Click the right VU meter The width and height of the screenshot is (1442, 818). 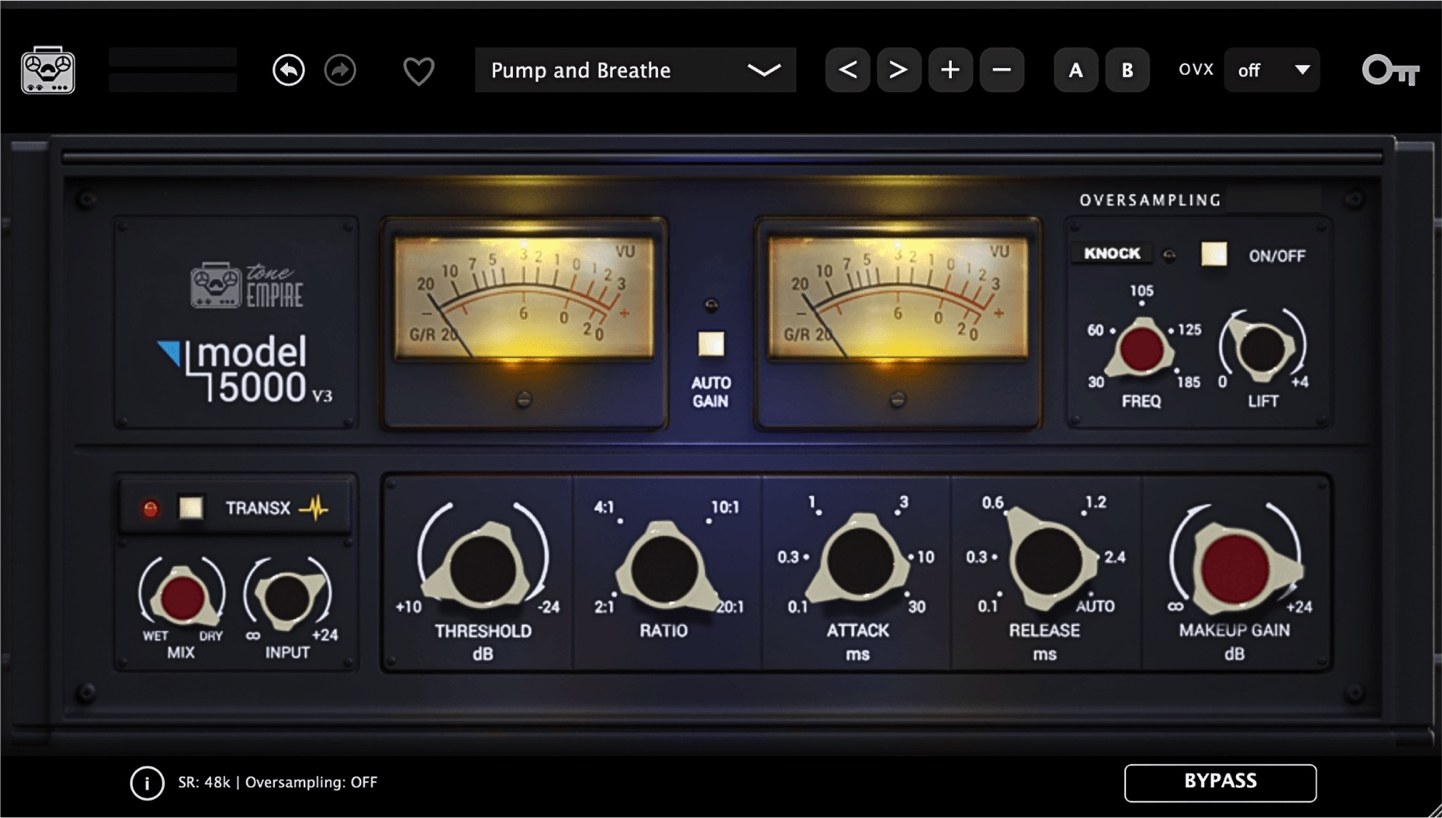(897, 299)
